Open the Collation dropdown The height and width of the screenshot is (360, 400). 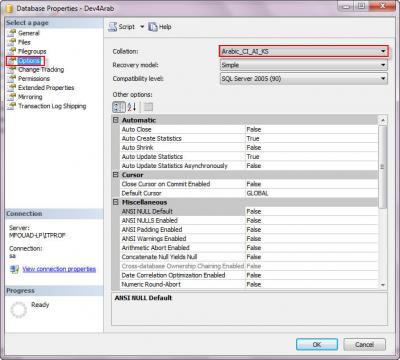[304, 51]
